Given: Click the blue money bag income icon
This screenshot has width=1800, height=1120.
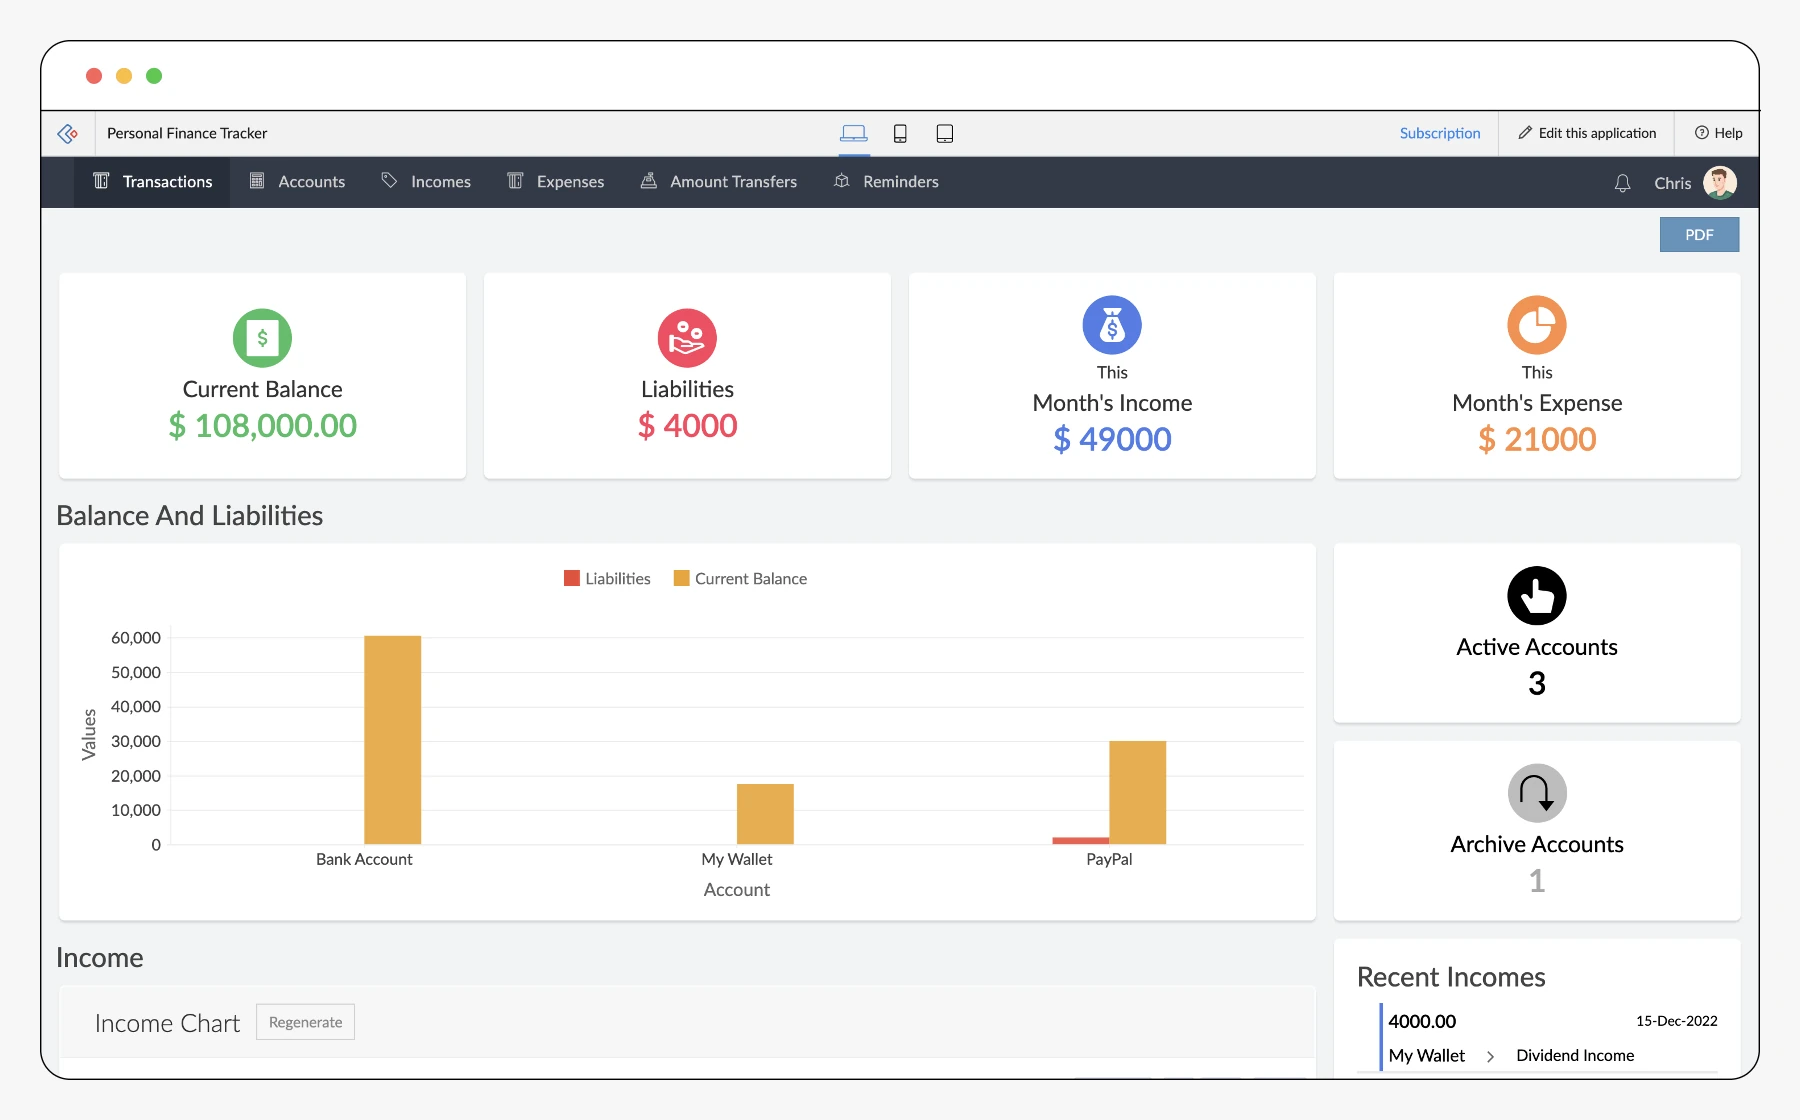Looking at the screenshot, I should pos(1112,325).
